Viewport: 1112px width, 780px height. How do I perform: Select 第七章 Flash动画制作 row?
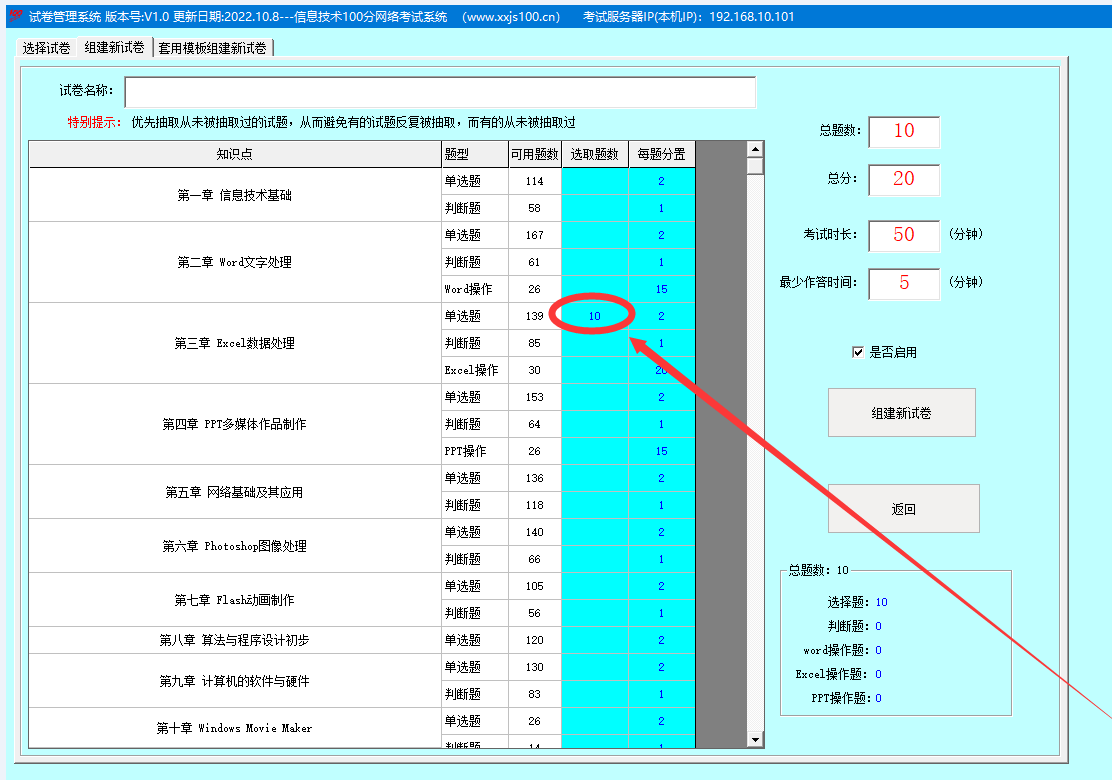pyautogui.click(x=235, y=600)
